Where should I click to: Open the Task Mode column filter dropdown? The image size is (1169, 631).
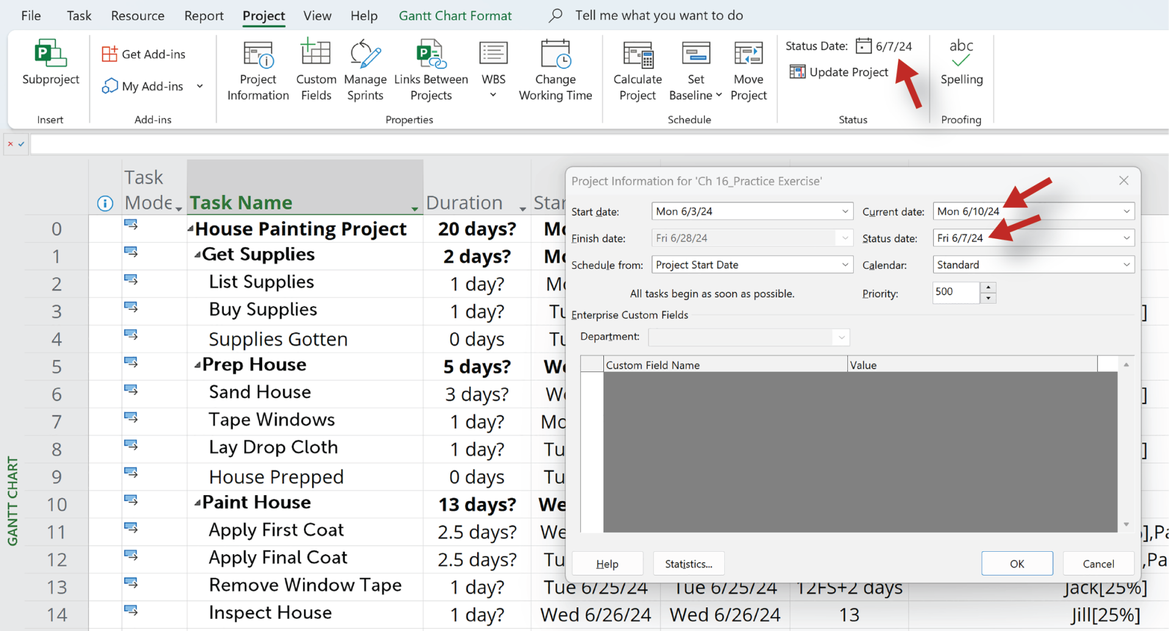(179, 208)
